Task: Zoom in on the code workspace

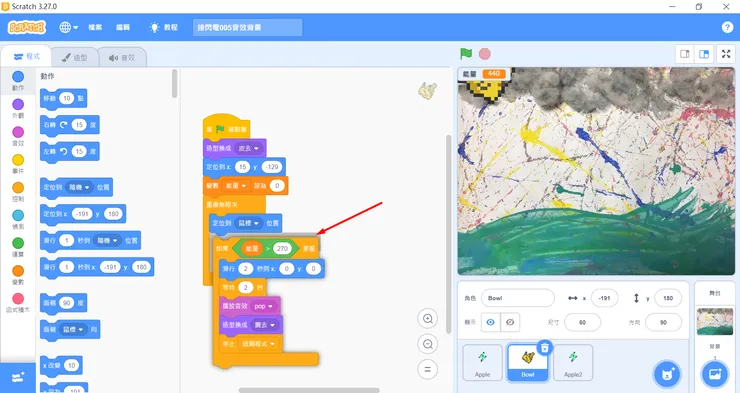Action: coord(428,318)
